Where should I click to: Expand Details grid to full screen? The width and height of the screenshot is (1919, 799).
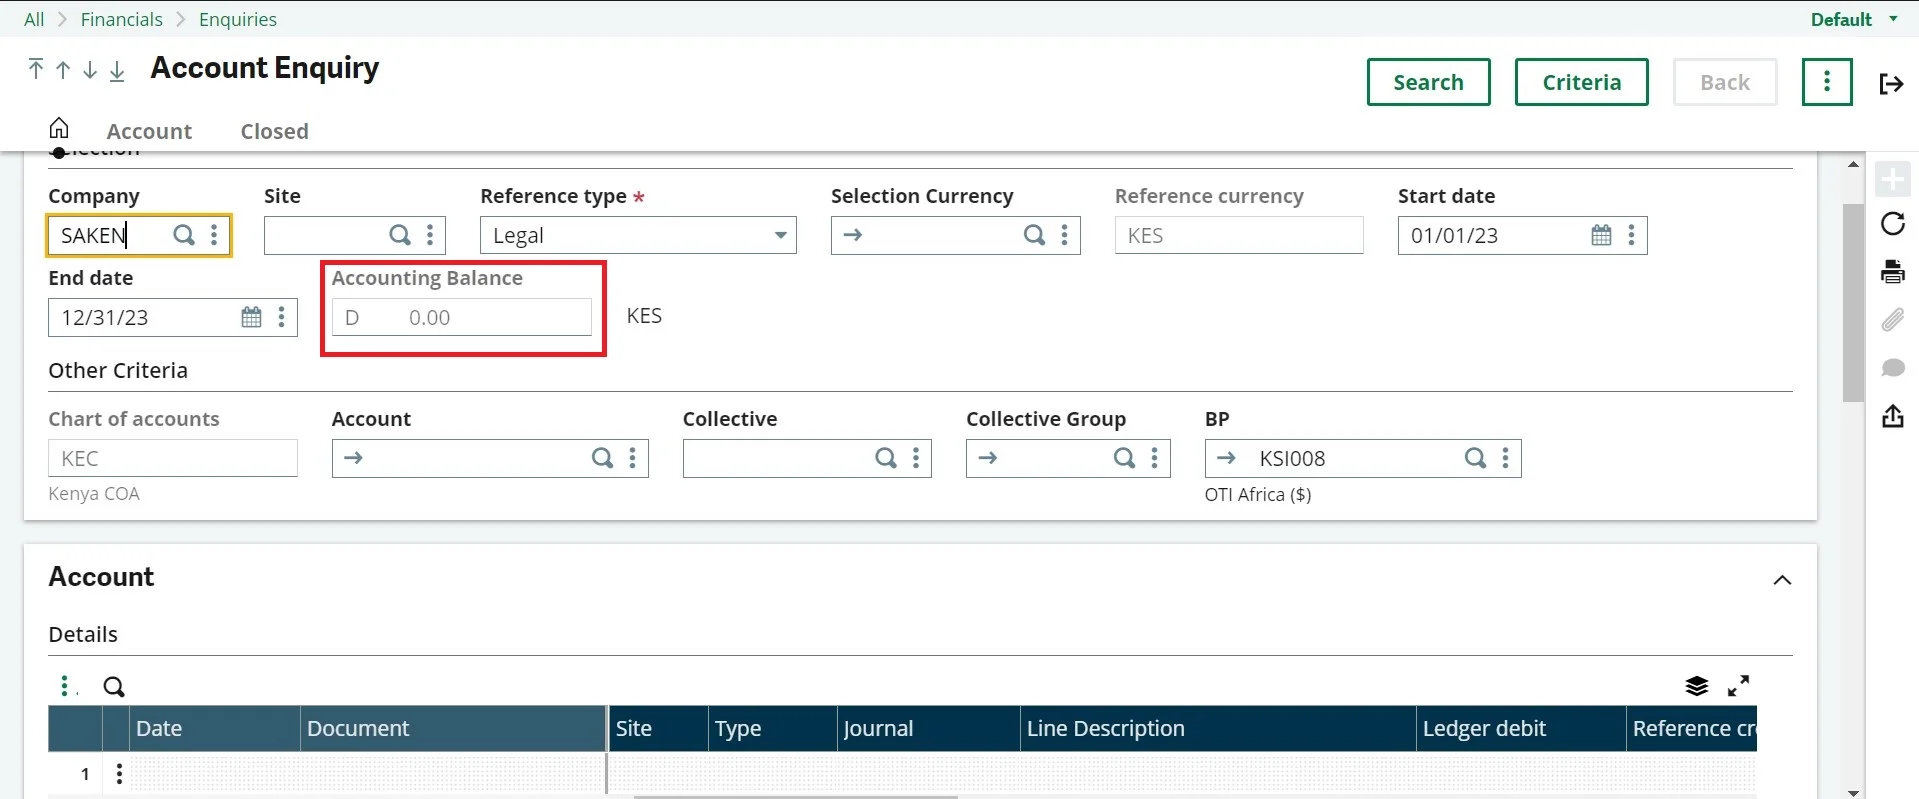click(1739, 686)
